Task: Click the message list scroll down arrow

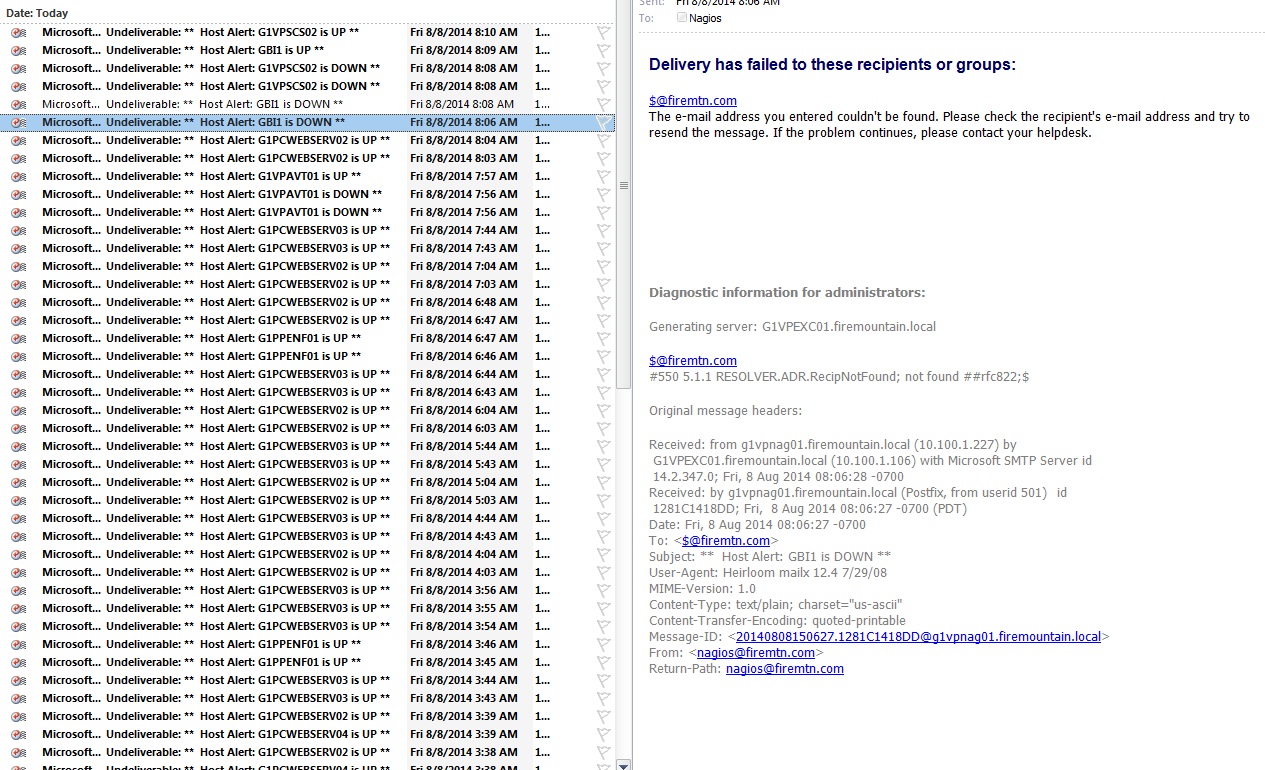Action: coord(624,764)
